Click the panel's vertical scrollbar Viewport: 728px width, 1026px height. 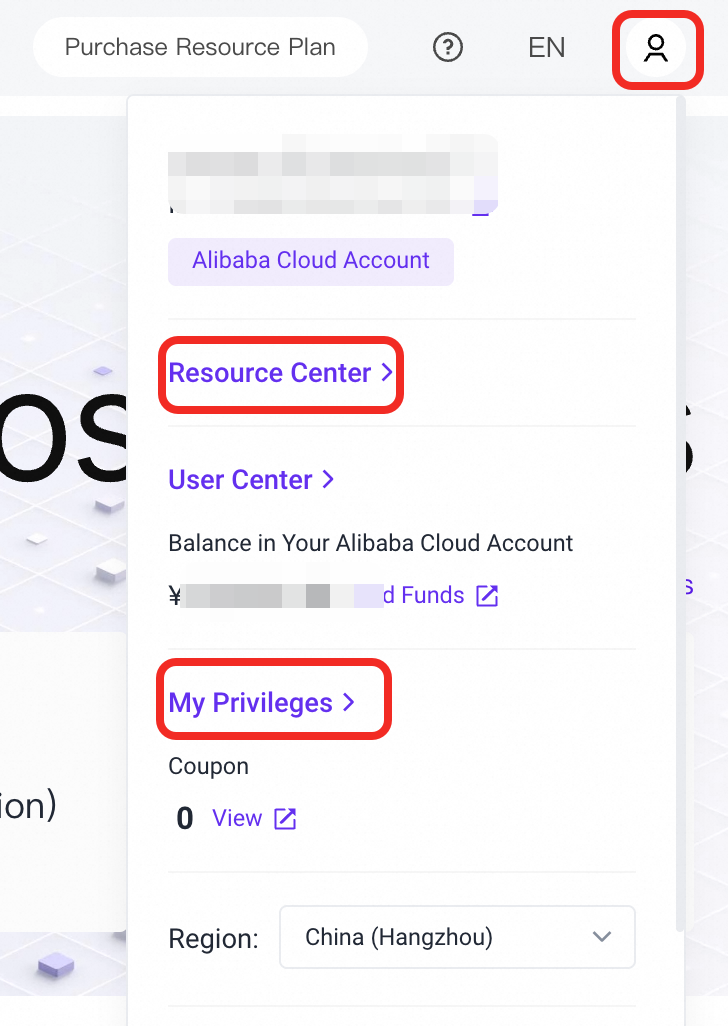(x=681, y=500)
